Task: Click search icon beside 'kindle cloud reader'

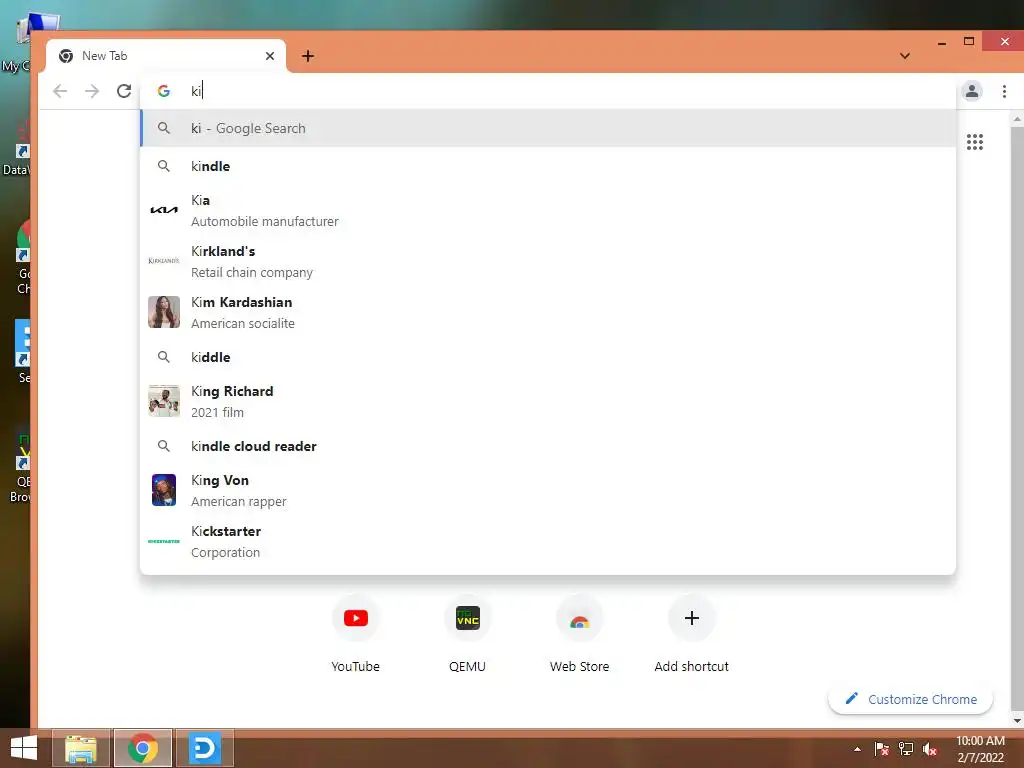Action: click(164, 446)
